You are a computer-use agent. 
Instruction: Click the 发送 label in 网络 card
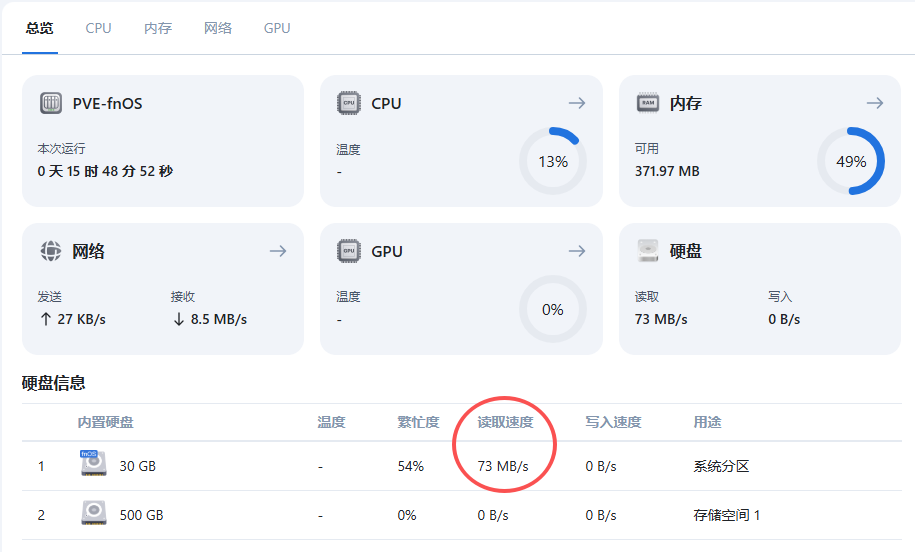(50, 296)
